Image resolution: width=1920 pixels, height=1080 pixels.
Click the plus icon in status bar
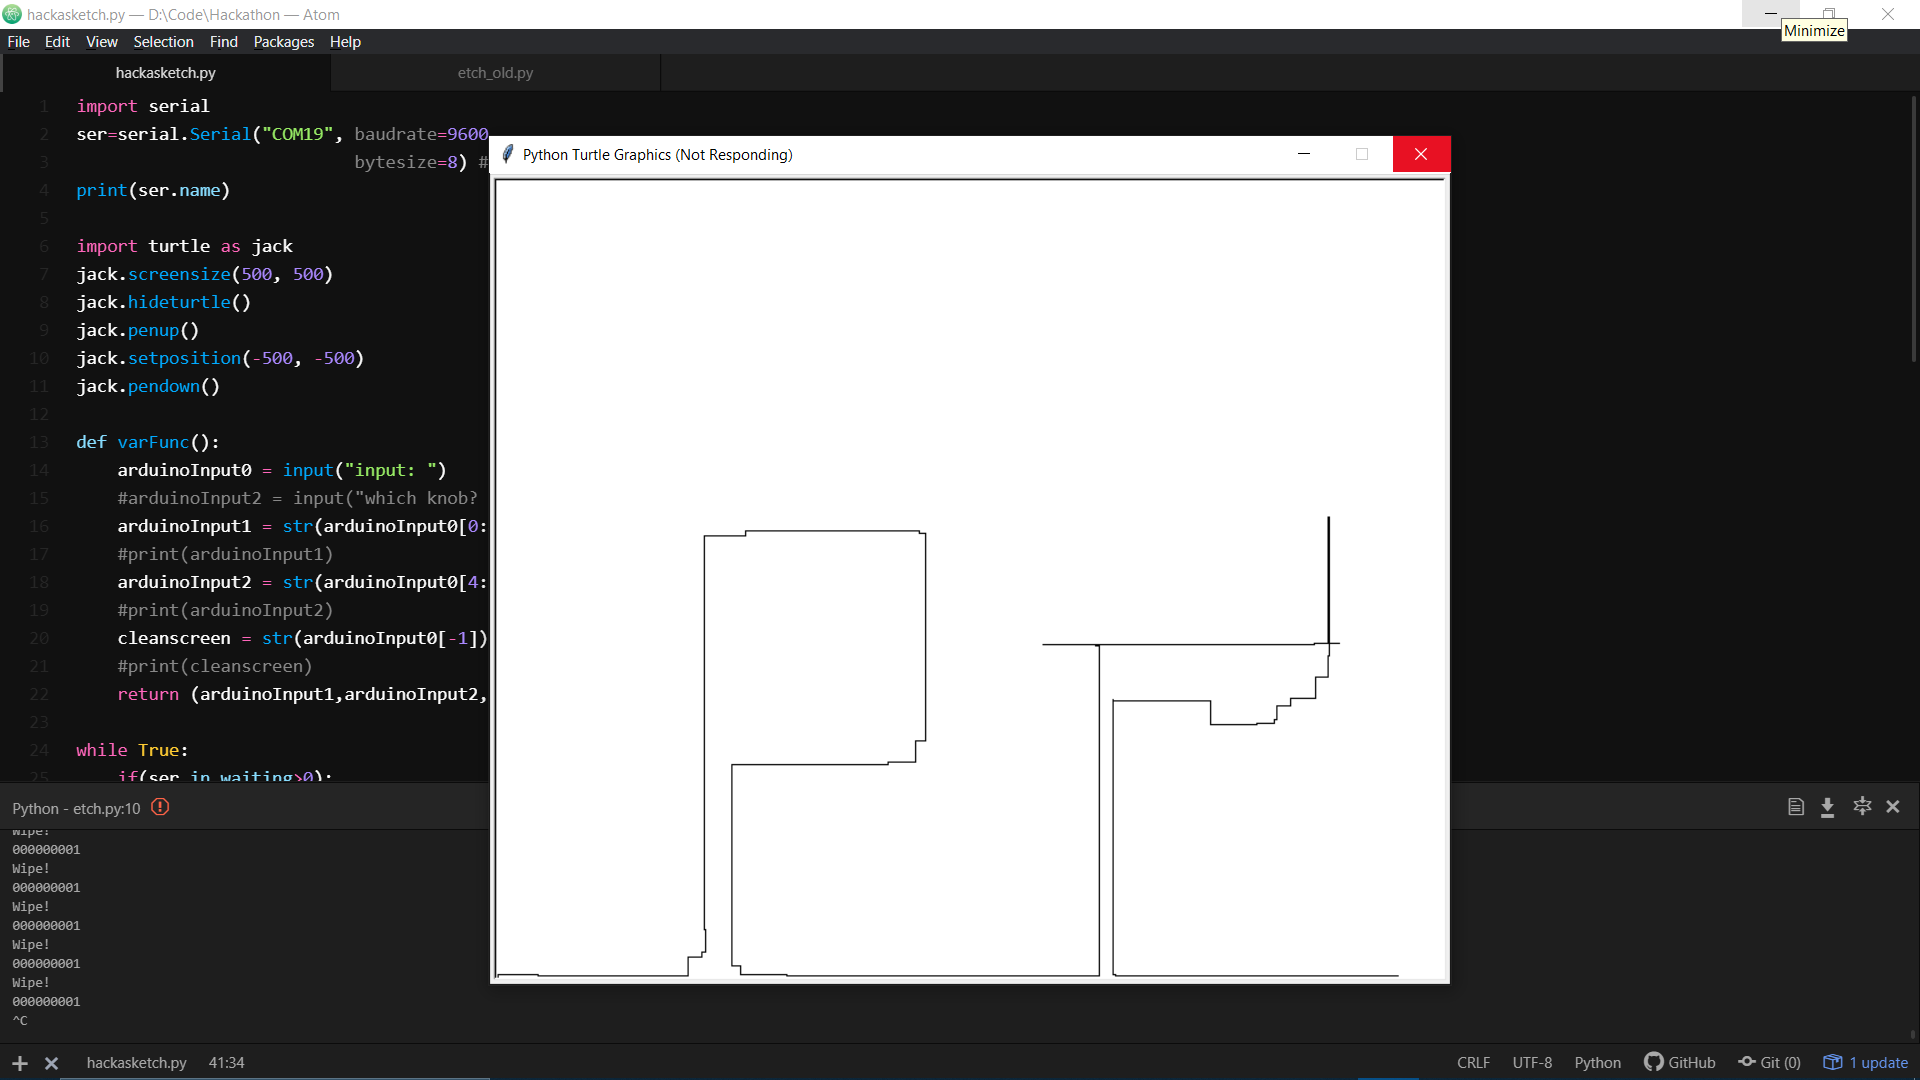pos(20,1063)
